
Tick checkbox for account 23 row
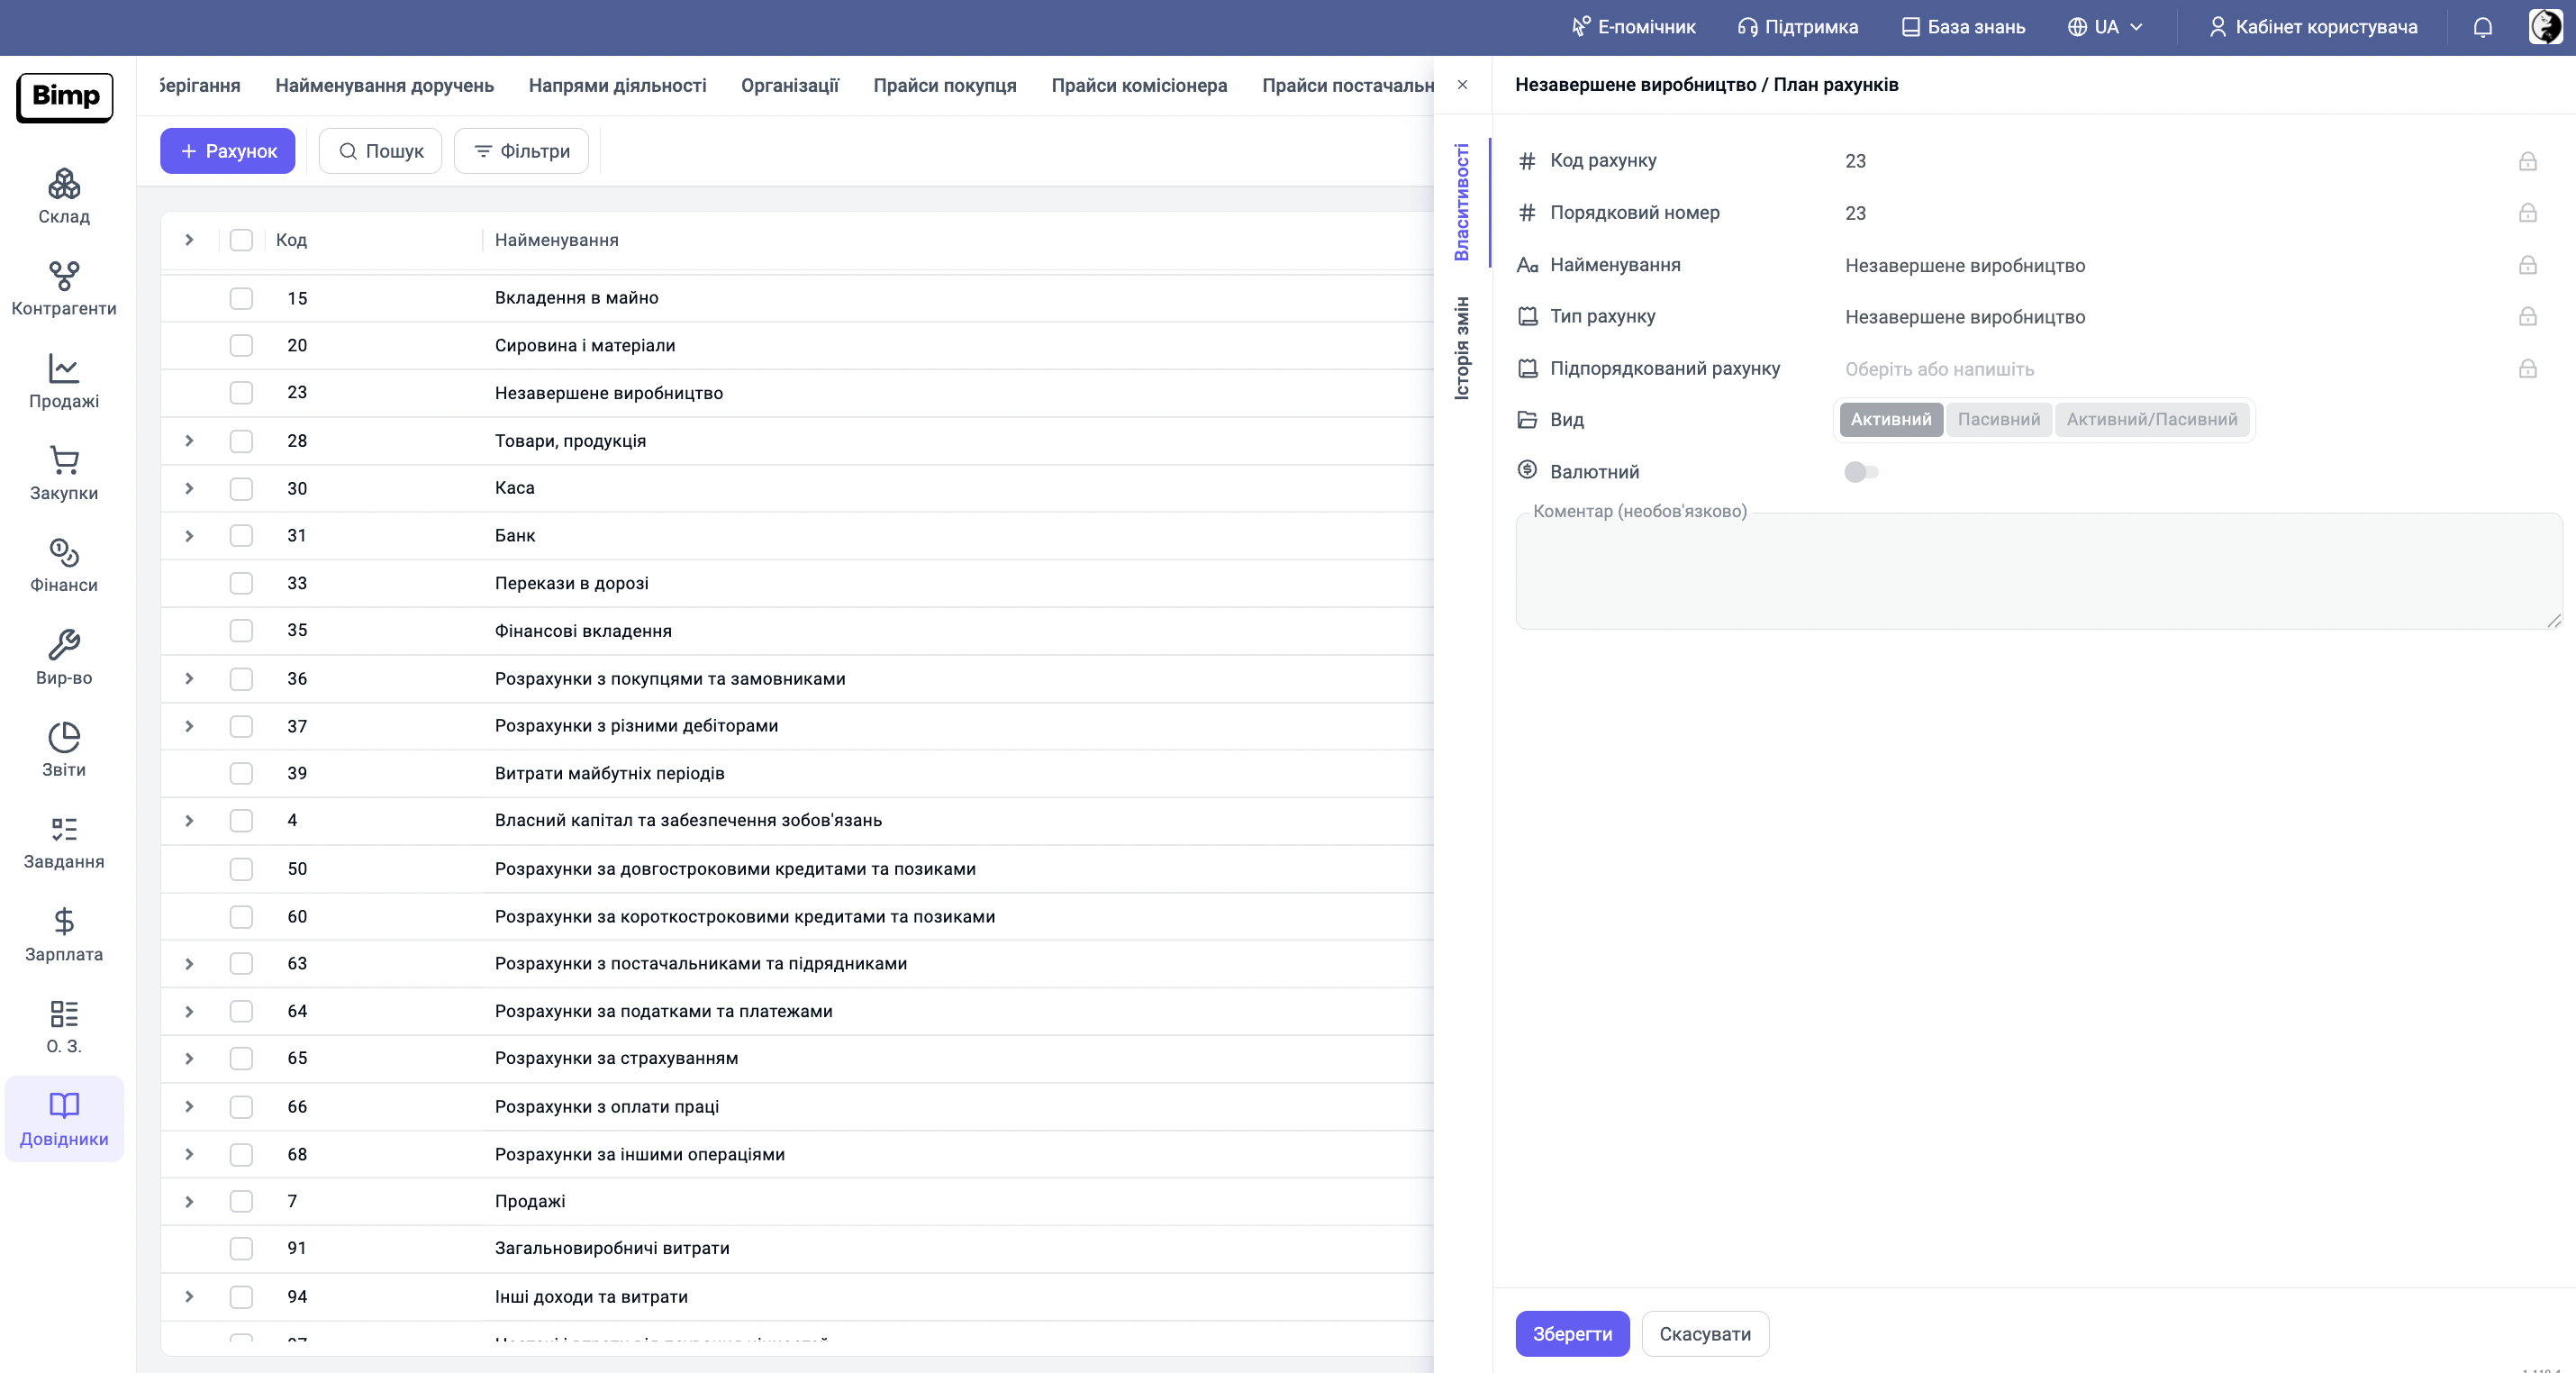pos(241,393)
